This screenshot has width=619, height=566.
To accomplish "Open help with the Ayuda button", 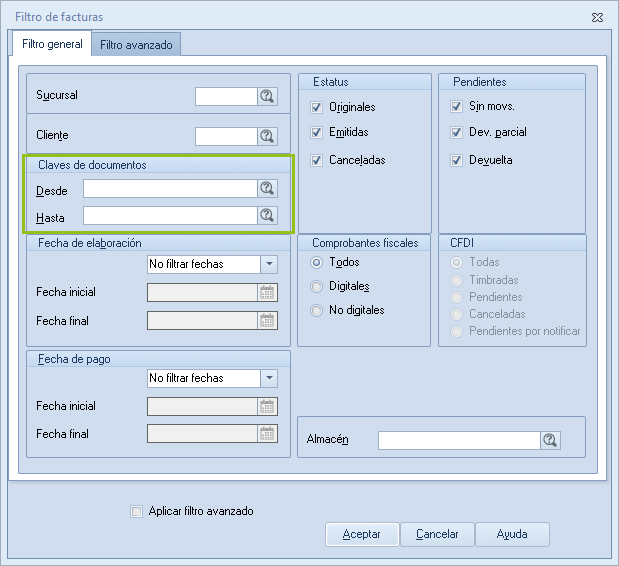I will coord(512,534).
